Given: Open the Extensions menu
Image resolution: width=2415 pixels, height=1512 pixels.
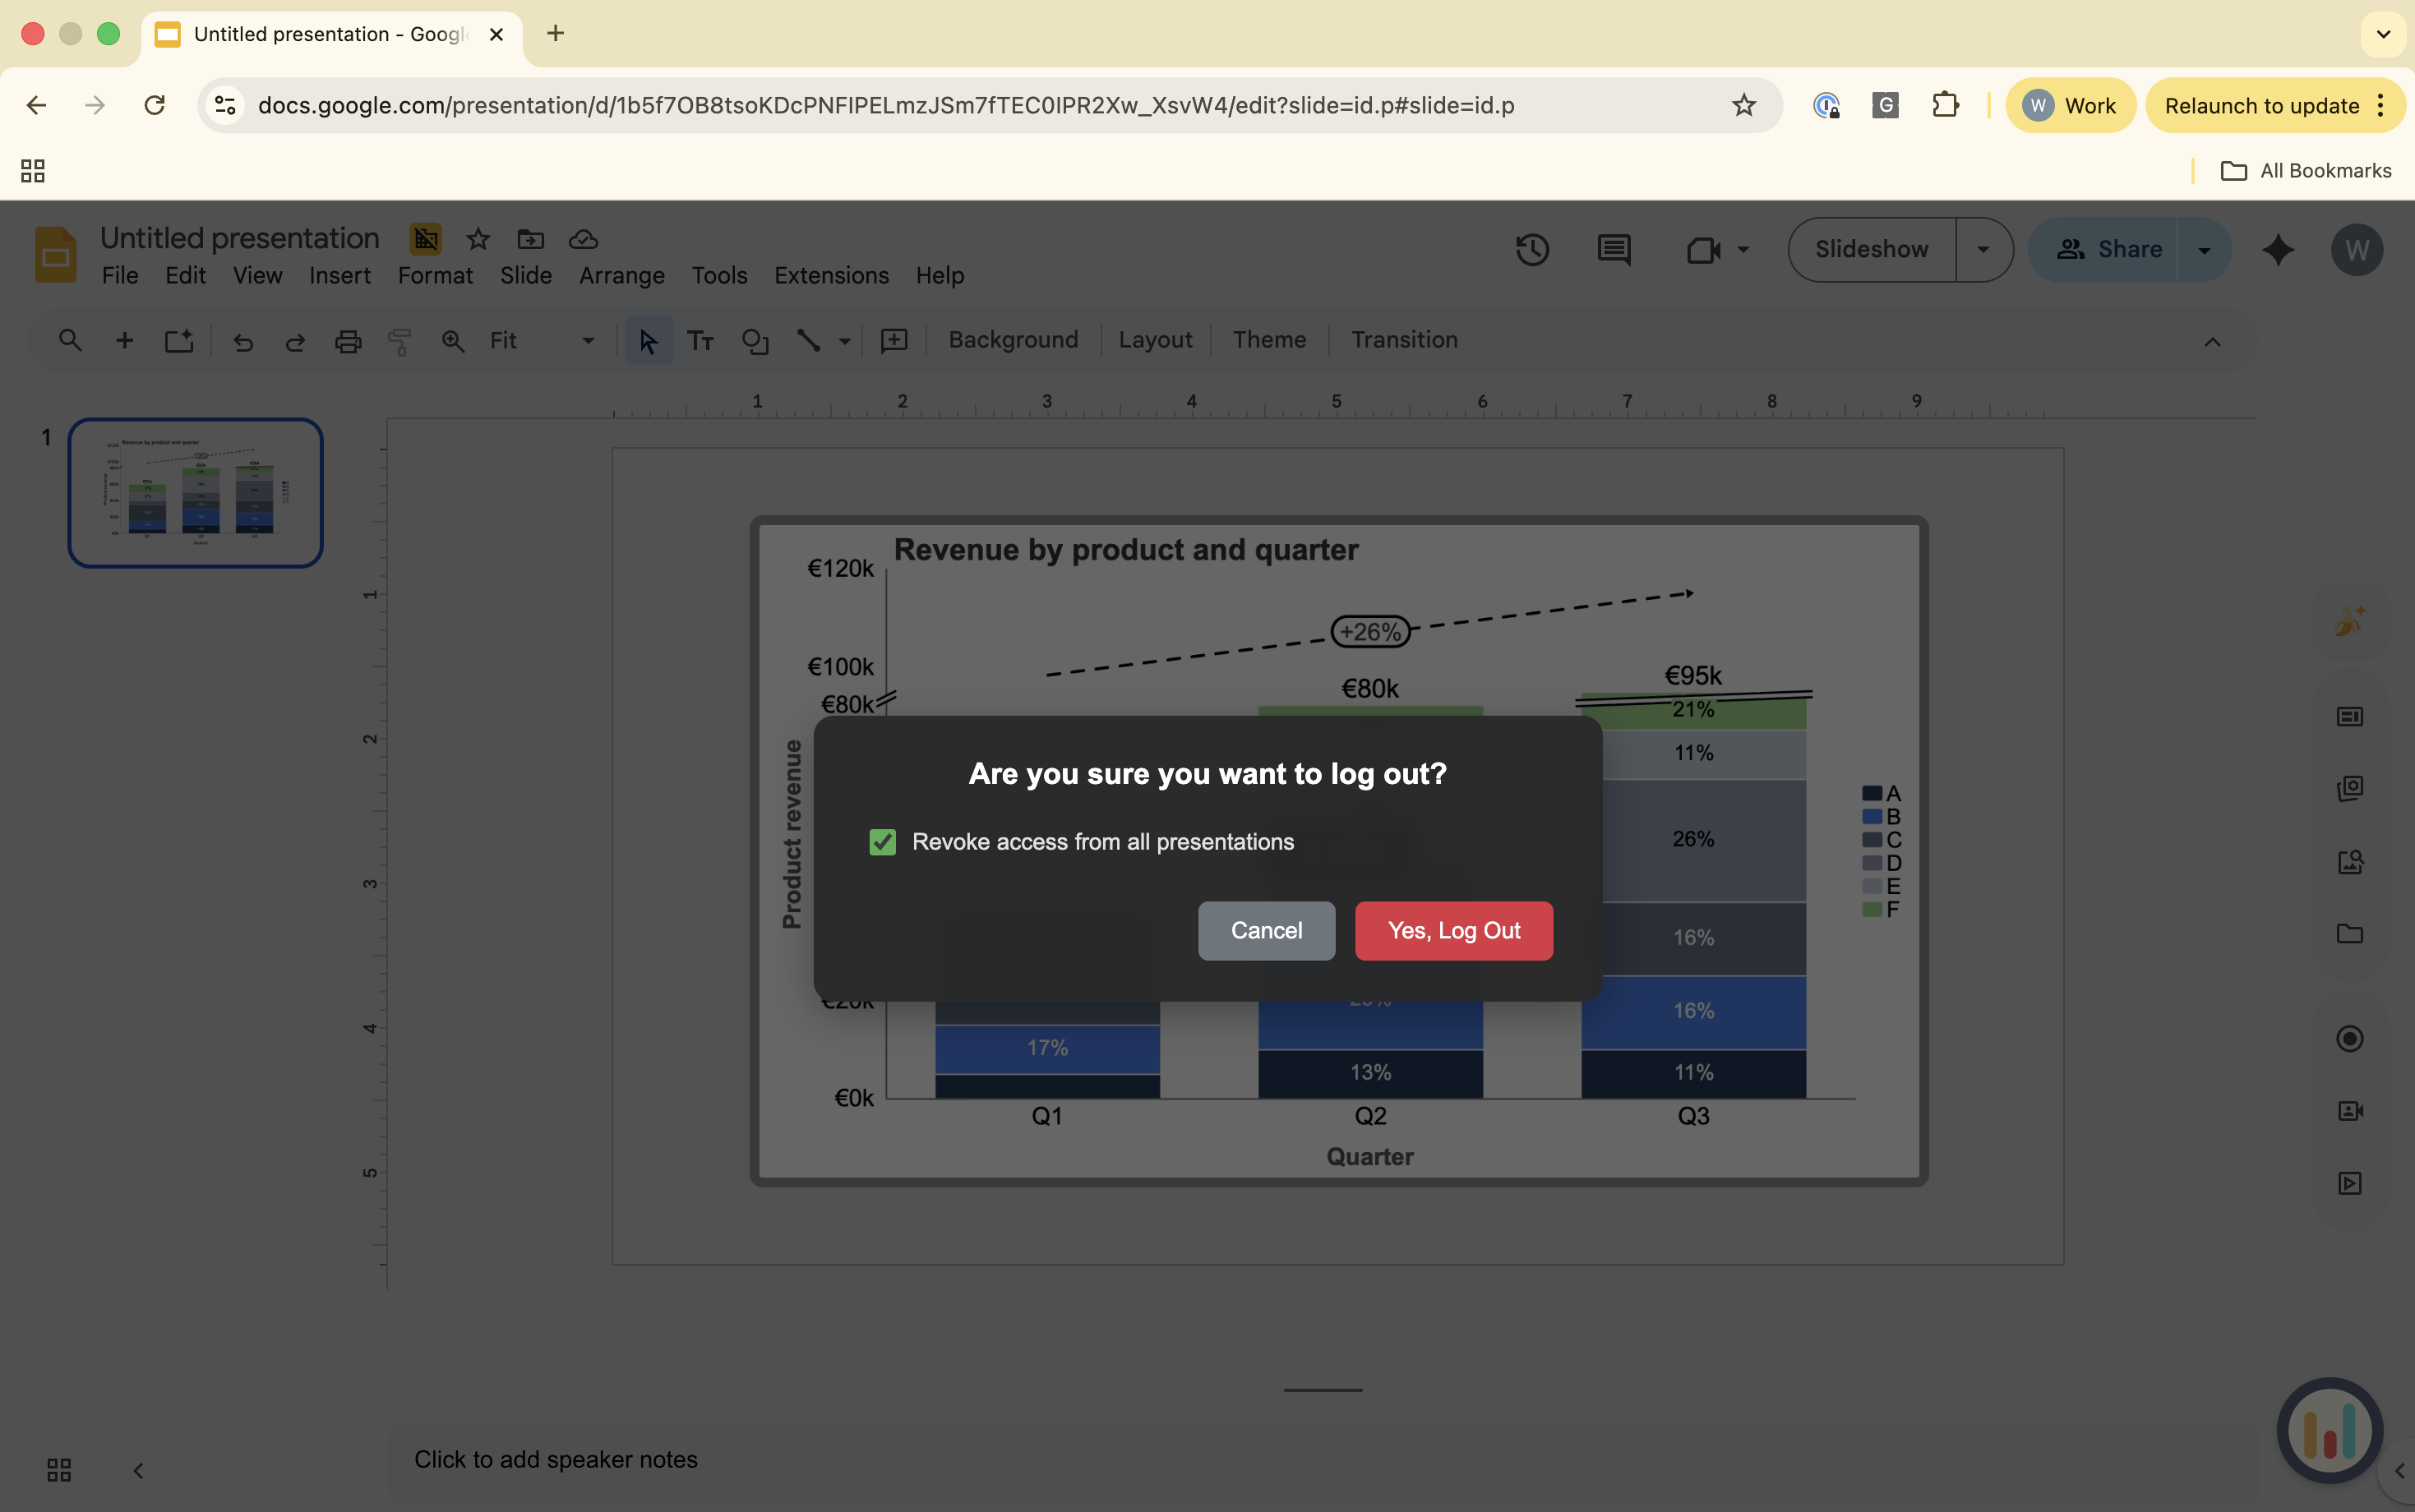Looking at the screenshot, I should (830, 275).
